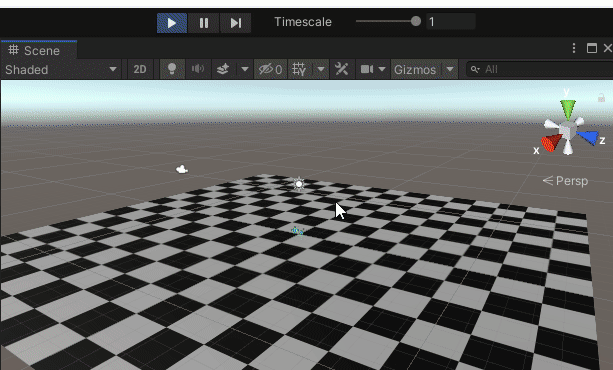Click the orientation gizmo center cube

point(567,130)
